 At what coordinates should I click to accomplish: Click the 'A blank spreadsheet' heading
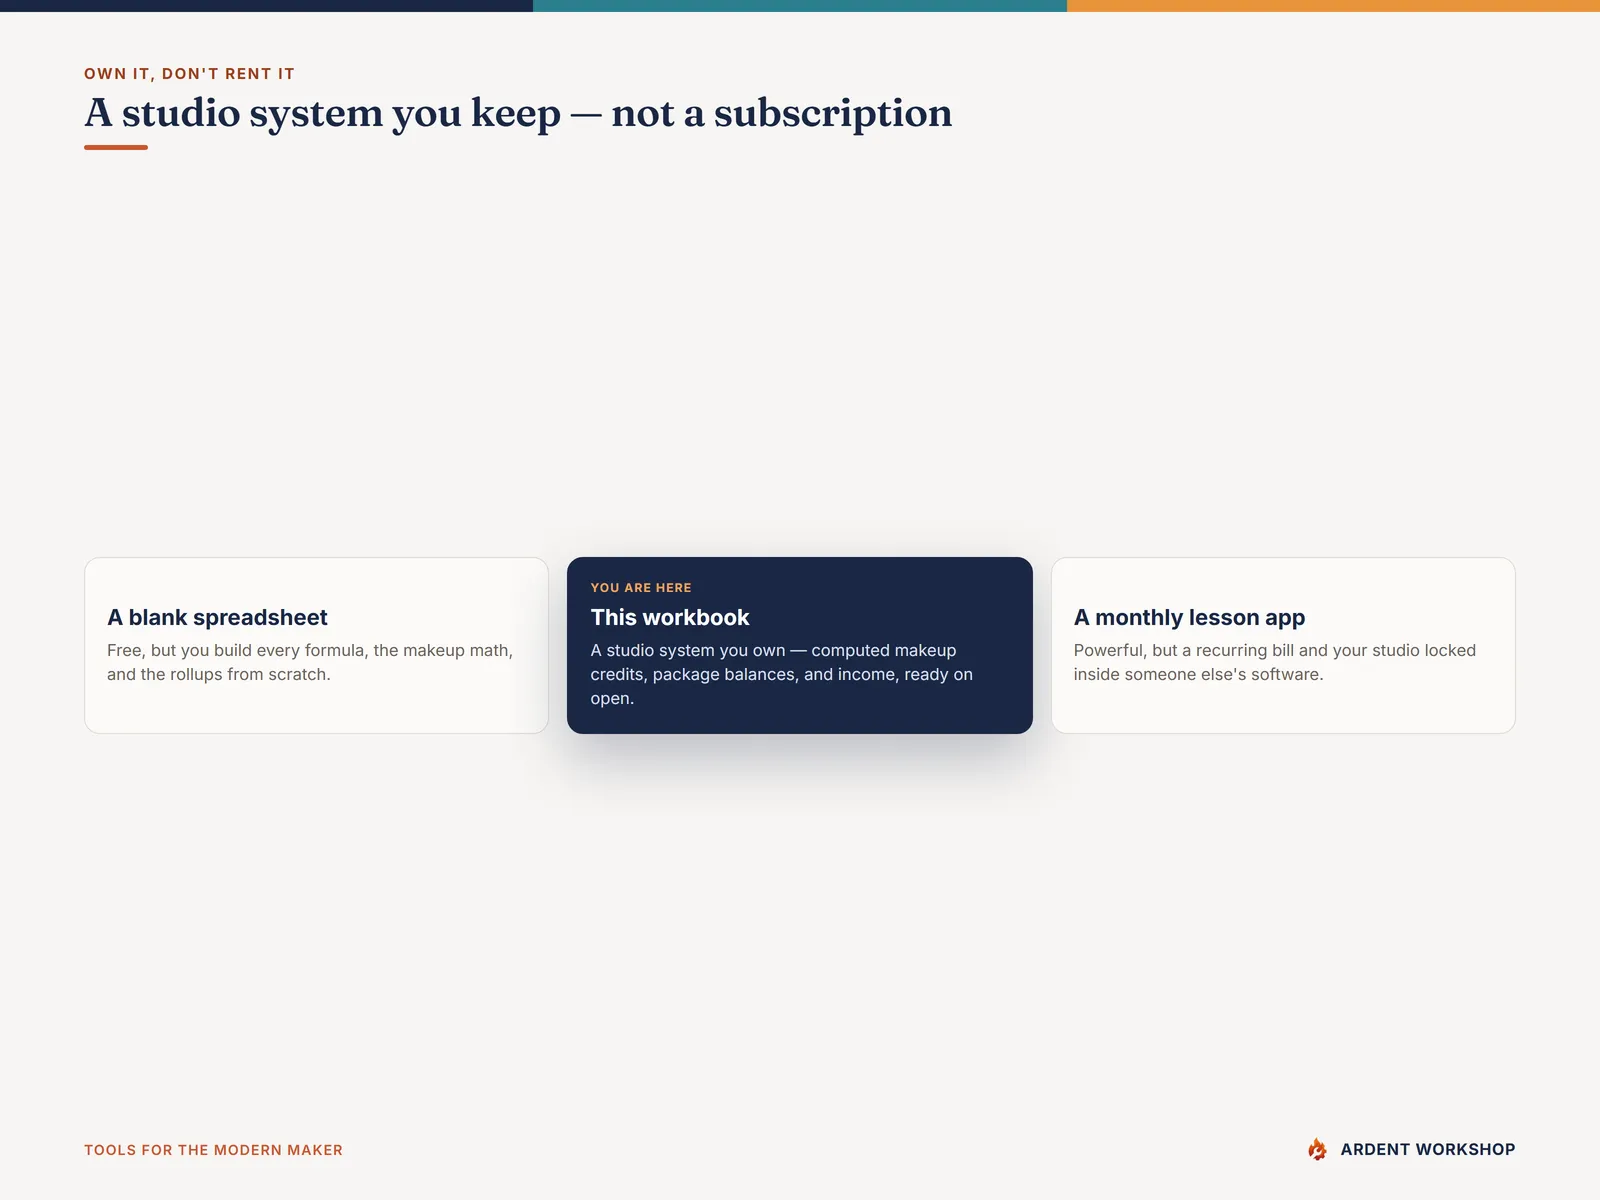coord(217,618)
